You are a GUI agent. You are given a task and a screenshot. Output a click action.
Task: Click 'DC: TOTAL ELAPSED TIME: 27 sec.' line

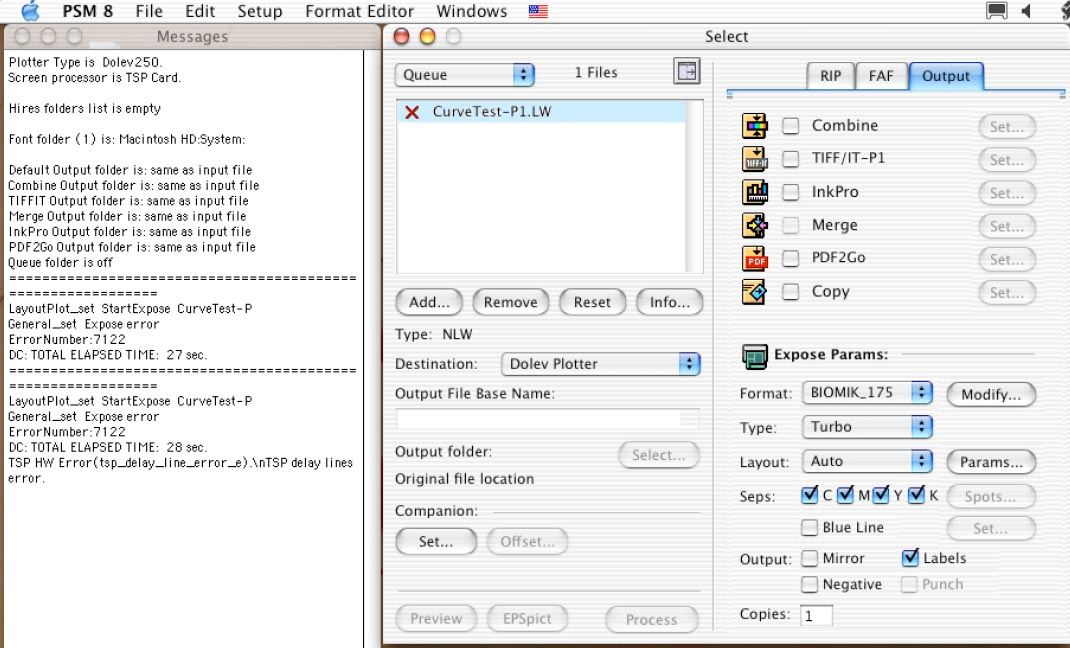coord(108,355)
